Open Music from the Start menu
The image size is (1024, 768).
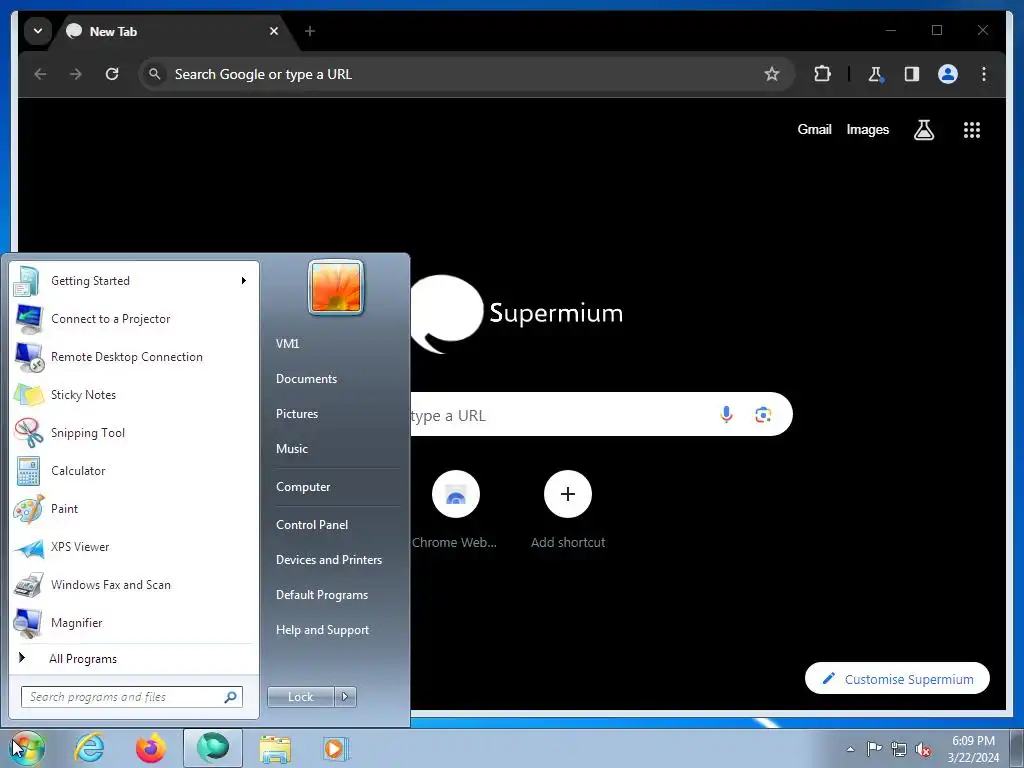[x=292, y=449]
